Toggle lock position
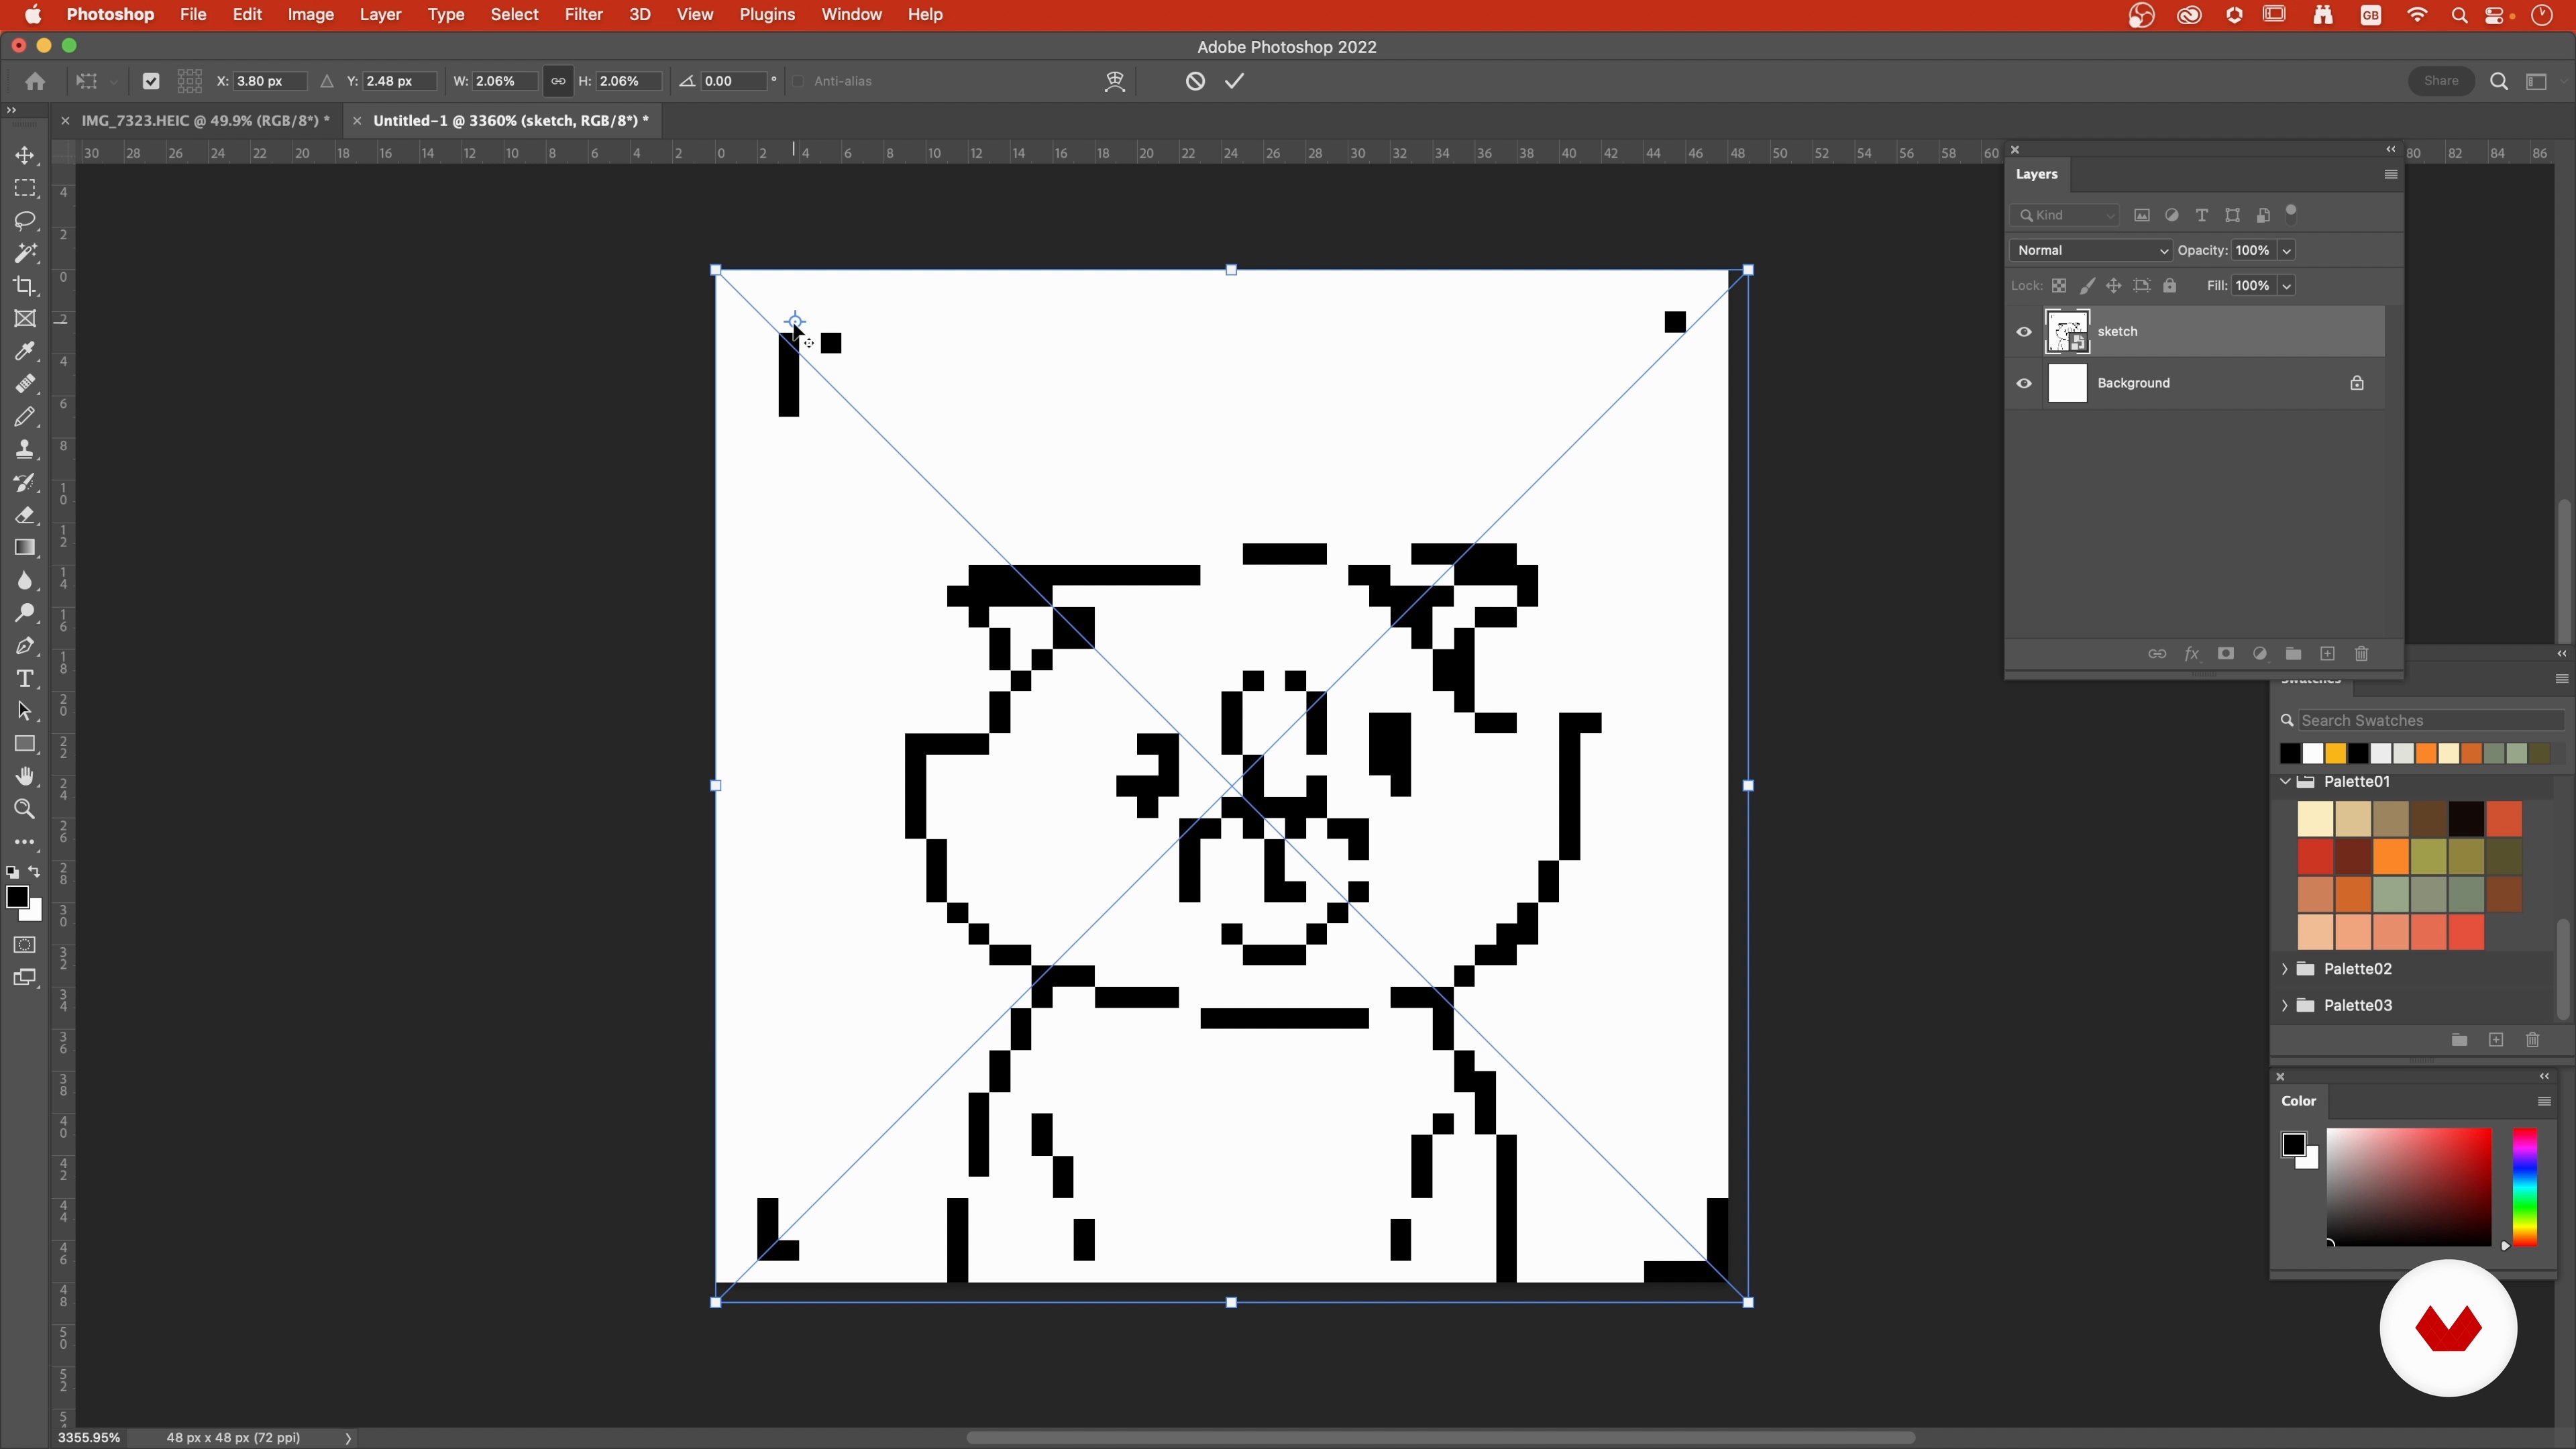2576x1449 pixels. [2114, 286]
